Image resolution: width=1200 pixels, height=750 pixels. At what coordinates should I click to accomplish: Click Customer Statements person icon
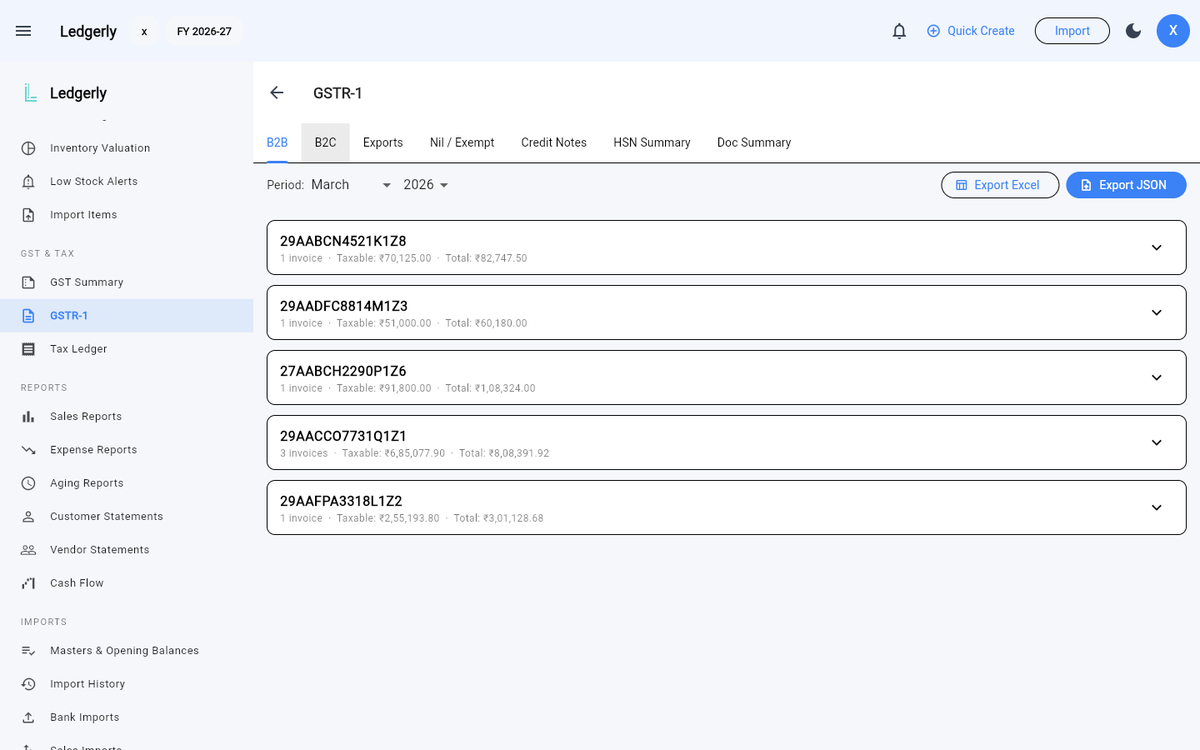coord(29,516)
